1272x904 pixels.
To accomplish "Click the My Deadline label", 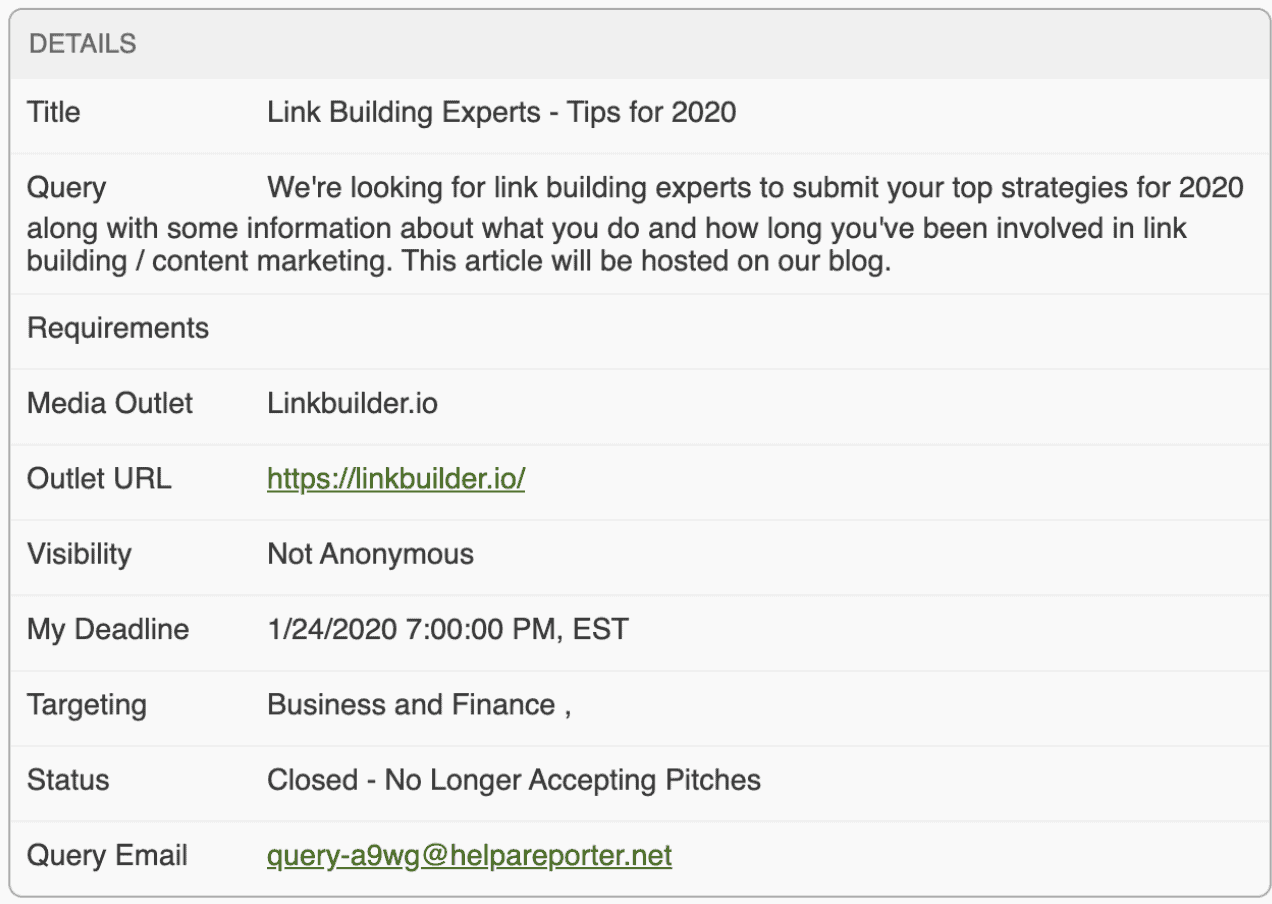I will 108,630.
